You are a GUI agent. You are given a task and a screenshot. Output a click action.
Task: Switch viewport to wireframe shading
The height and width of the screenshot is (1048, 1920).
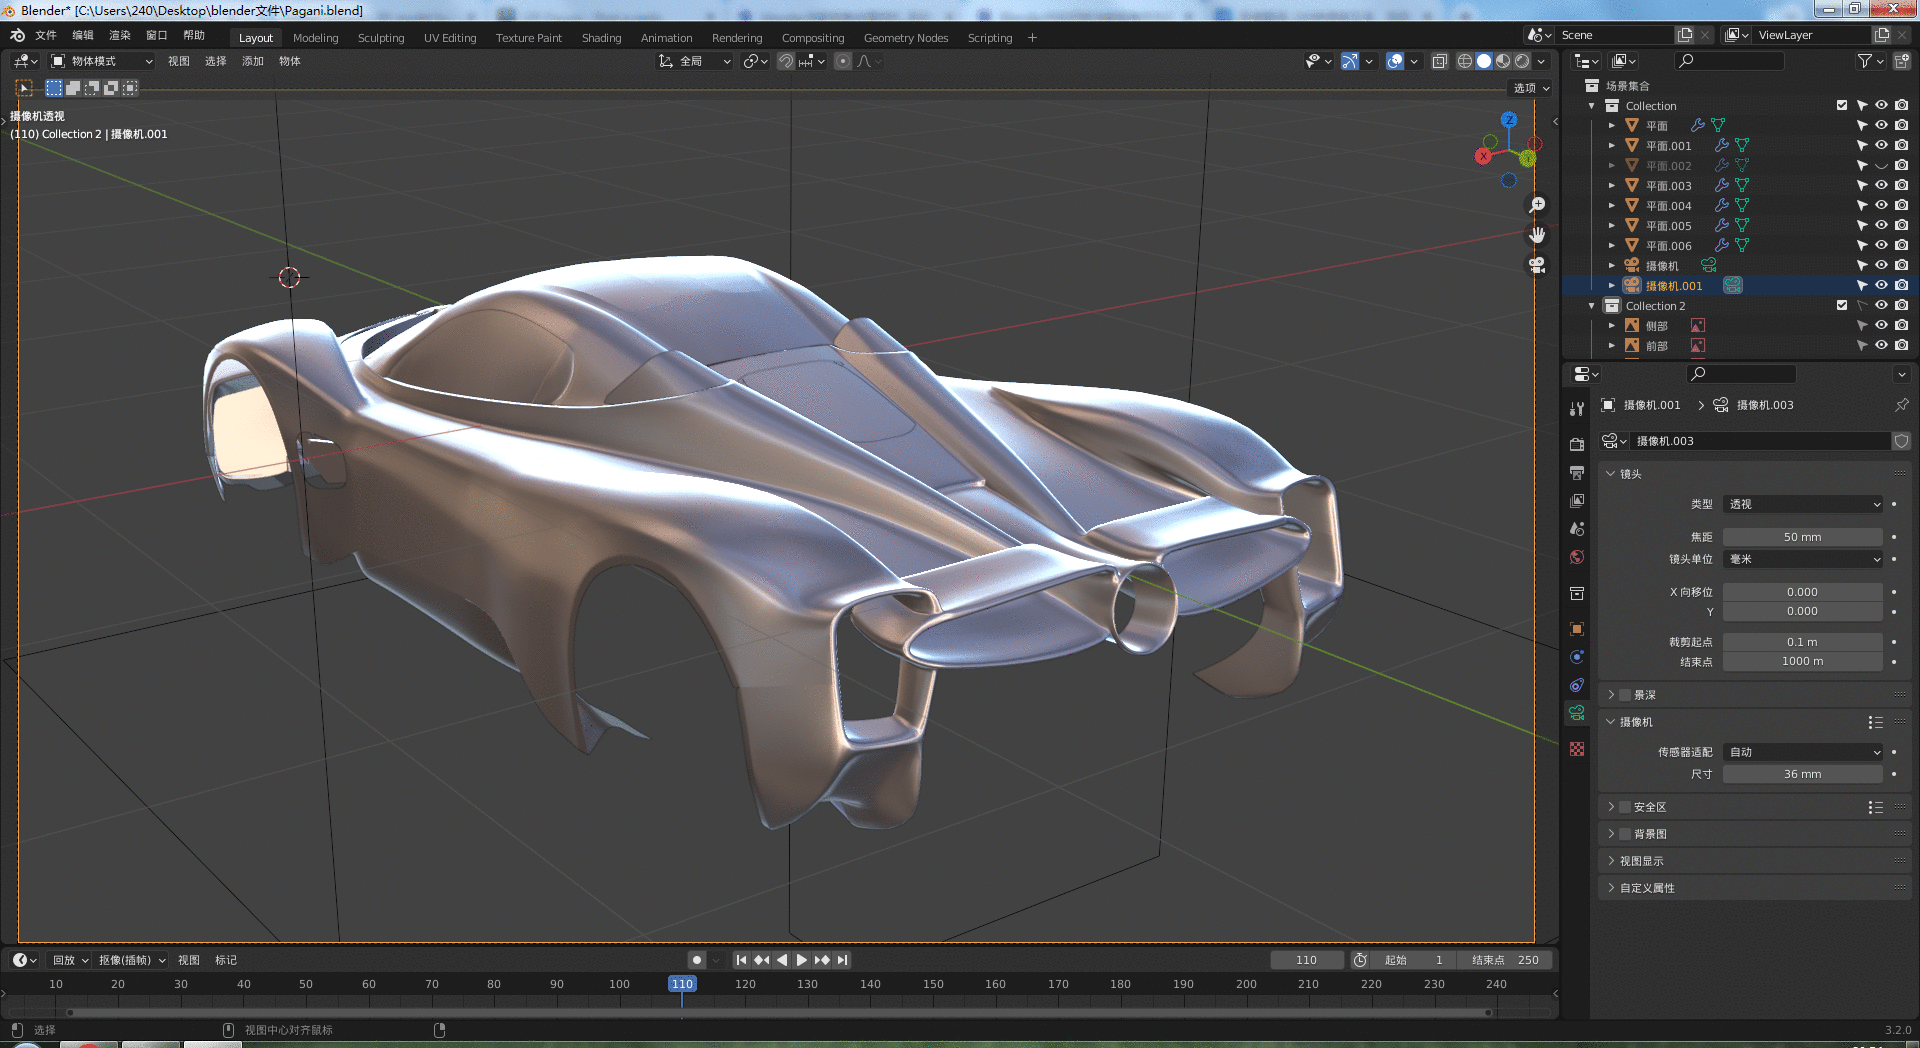1465,61
